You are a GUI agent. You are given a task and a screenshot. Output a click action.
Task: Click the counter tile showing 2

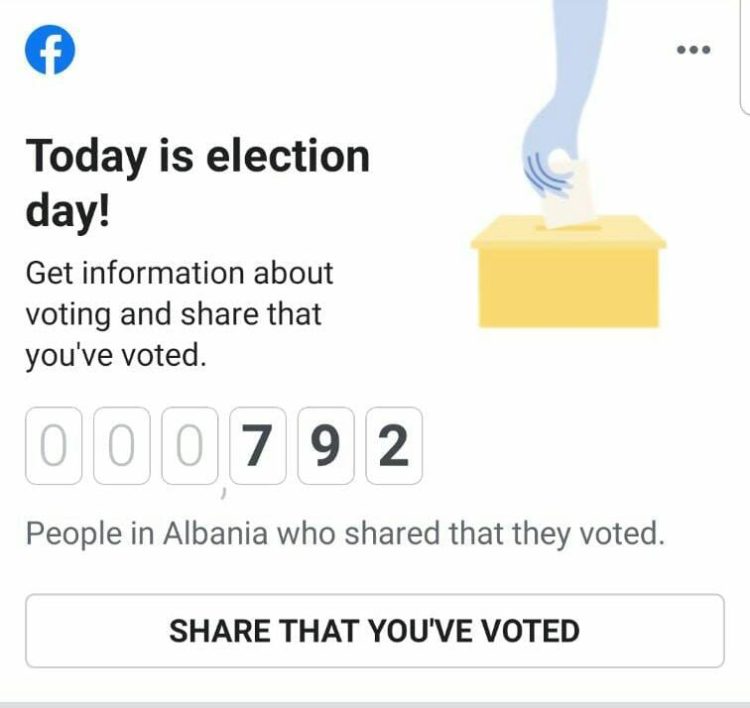tap(394, 446)
